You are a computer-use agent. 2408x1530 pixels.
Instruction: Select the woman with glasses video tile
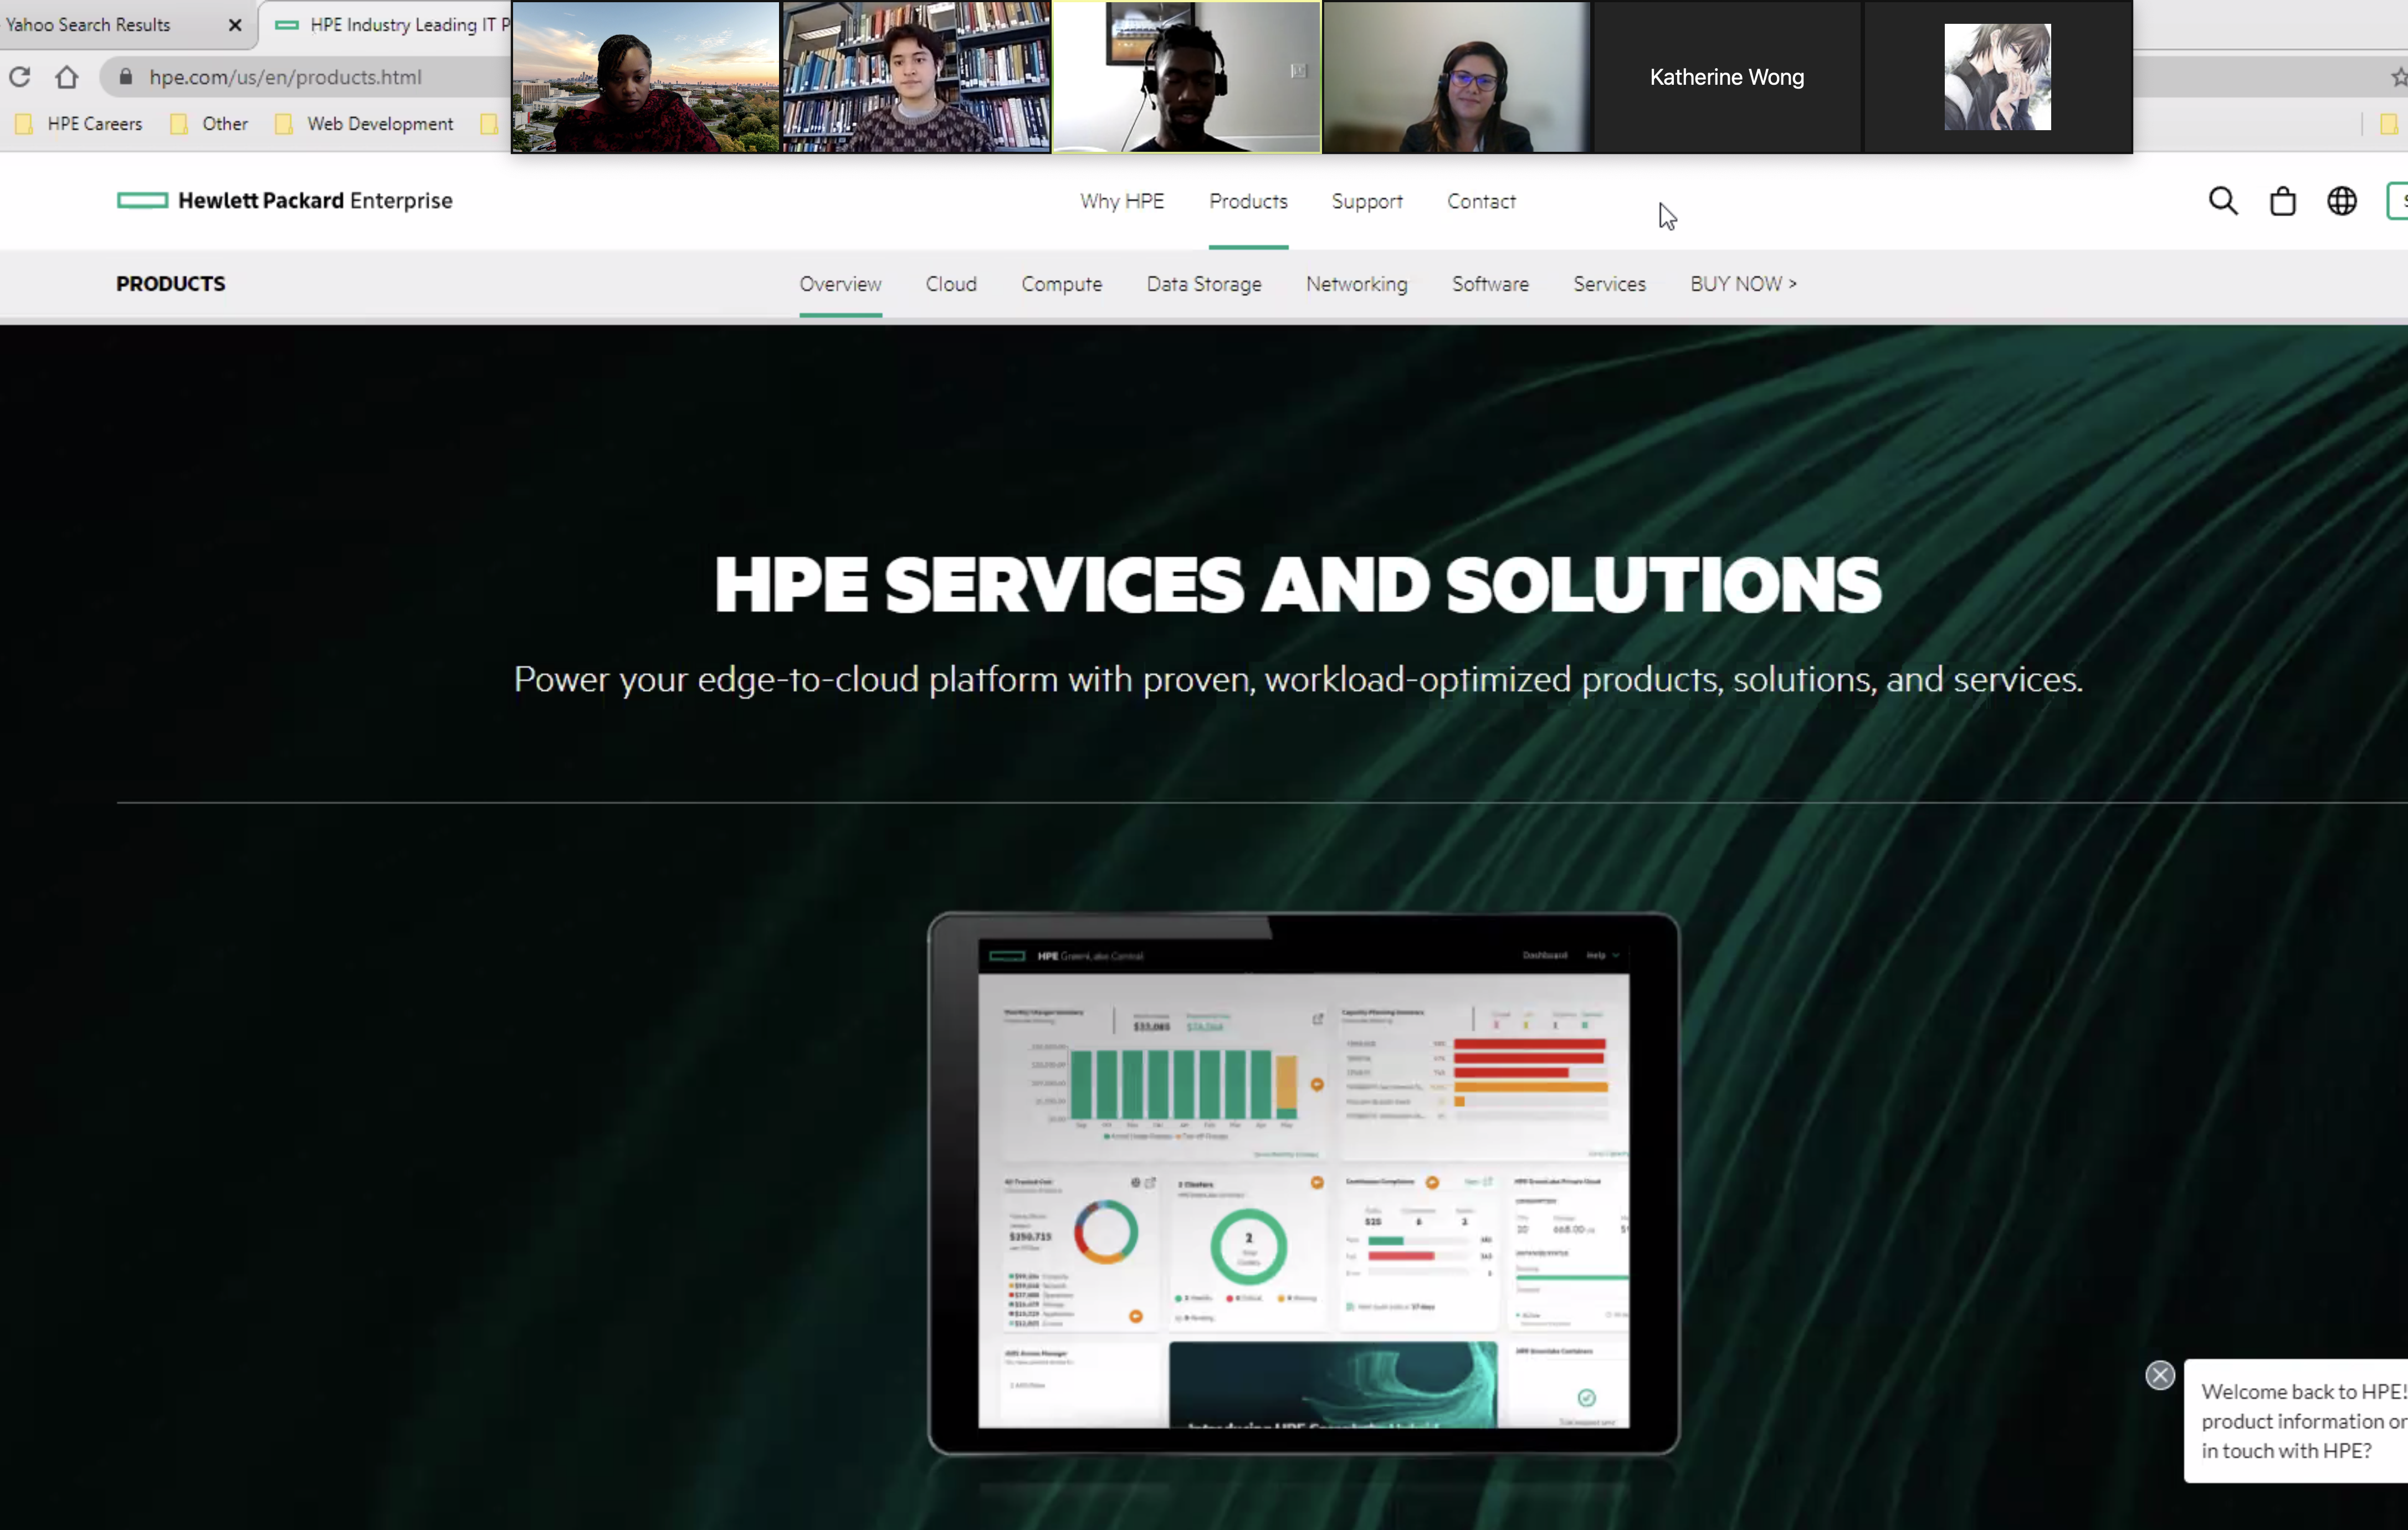1456,77
